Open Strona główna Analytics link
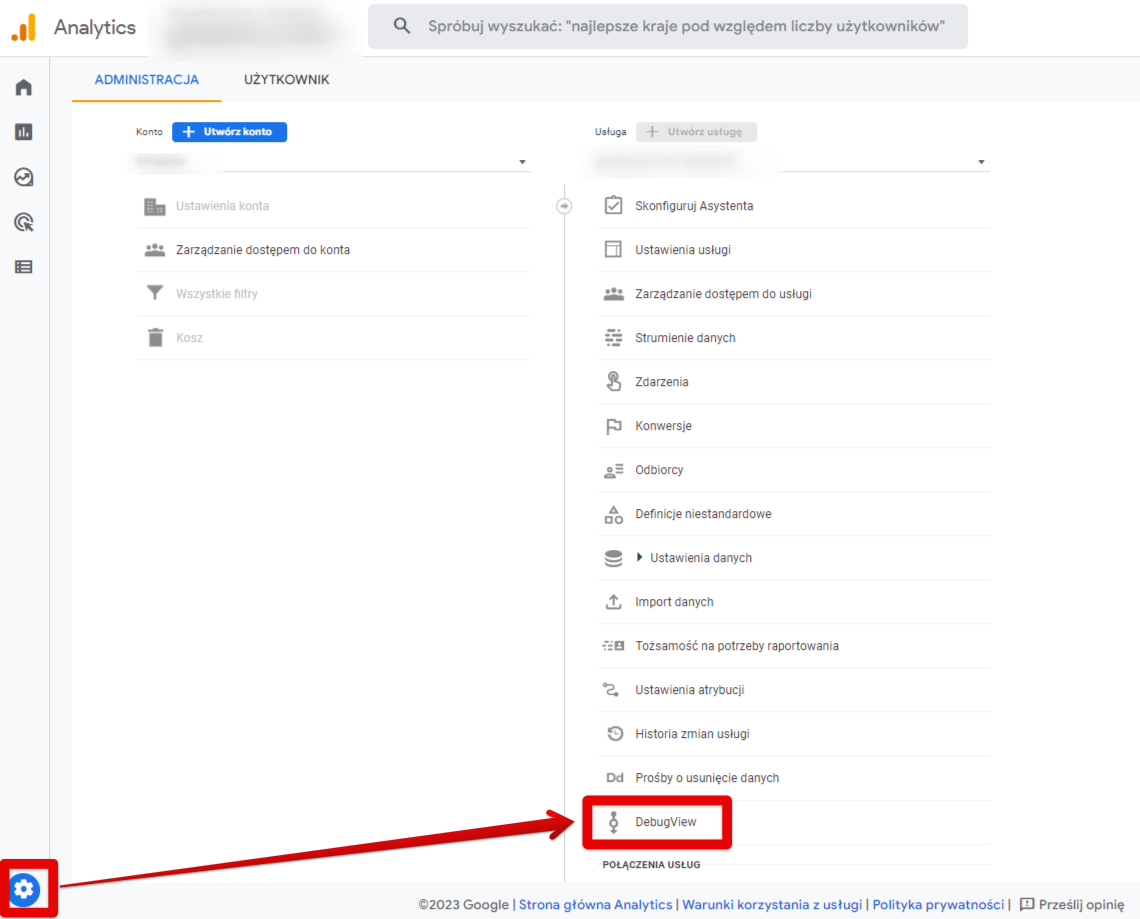The height and width of the screenshot is (919, 1140). click(x=595, y=904)
